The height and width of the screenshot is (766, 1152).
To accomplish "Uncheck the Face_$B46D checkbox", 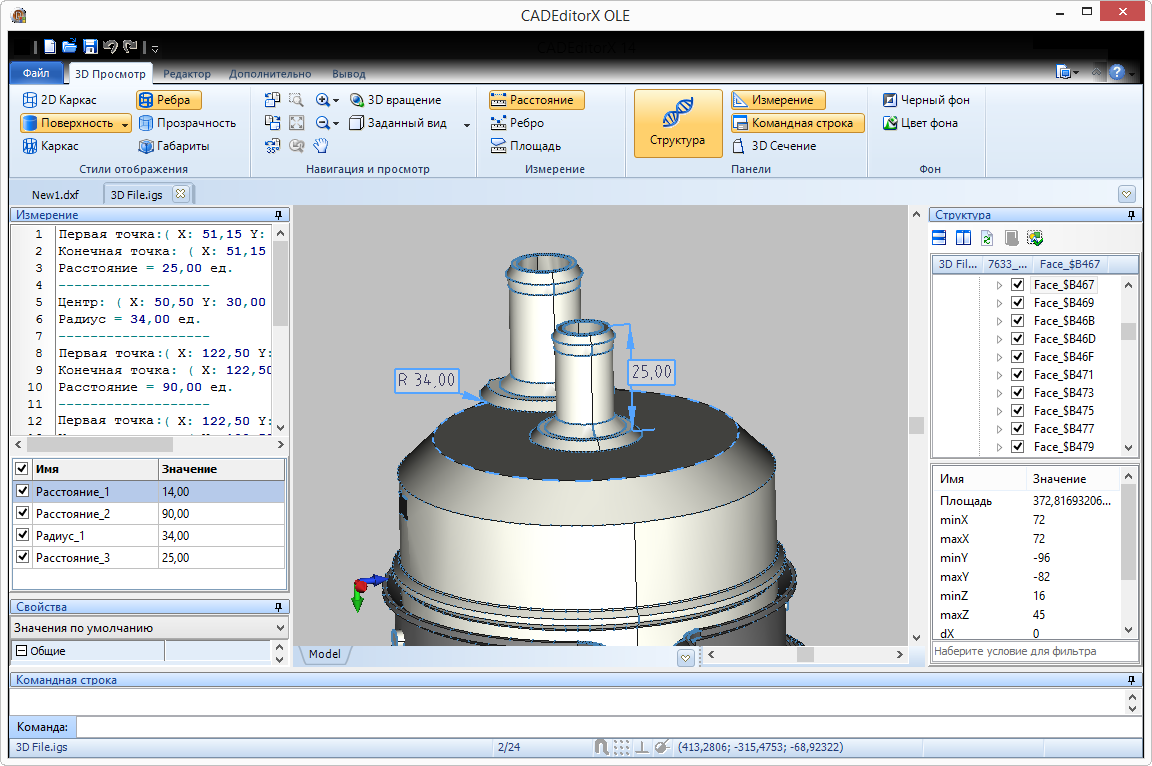I will tap(1017, 339).
